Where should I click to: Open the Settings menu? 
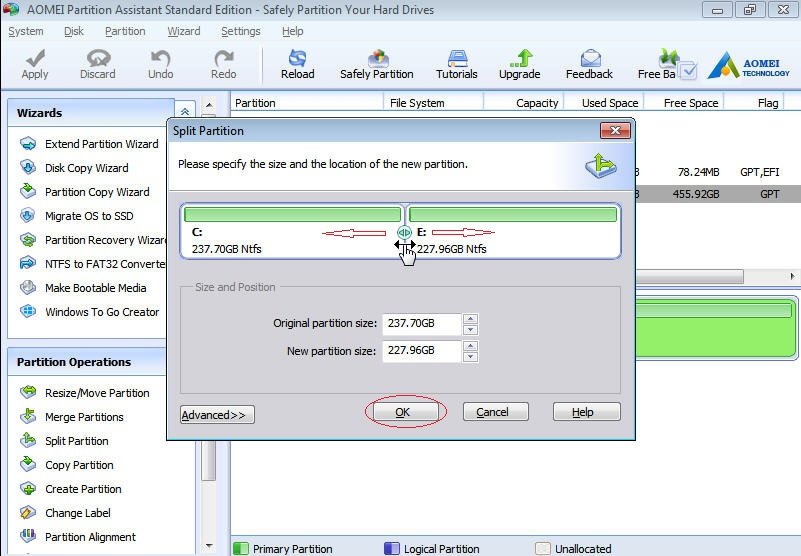click(241, 32)
